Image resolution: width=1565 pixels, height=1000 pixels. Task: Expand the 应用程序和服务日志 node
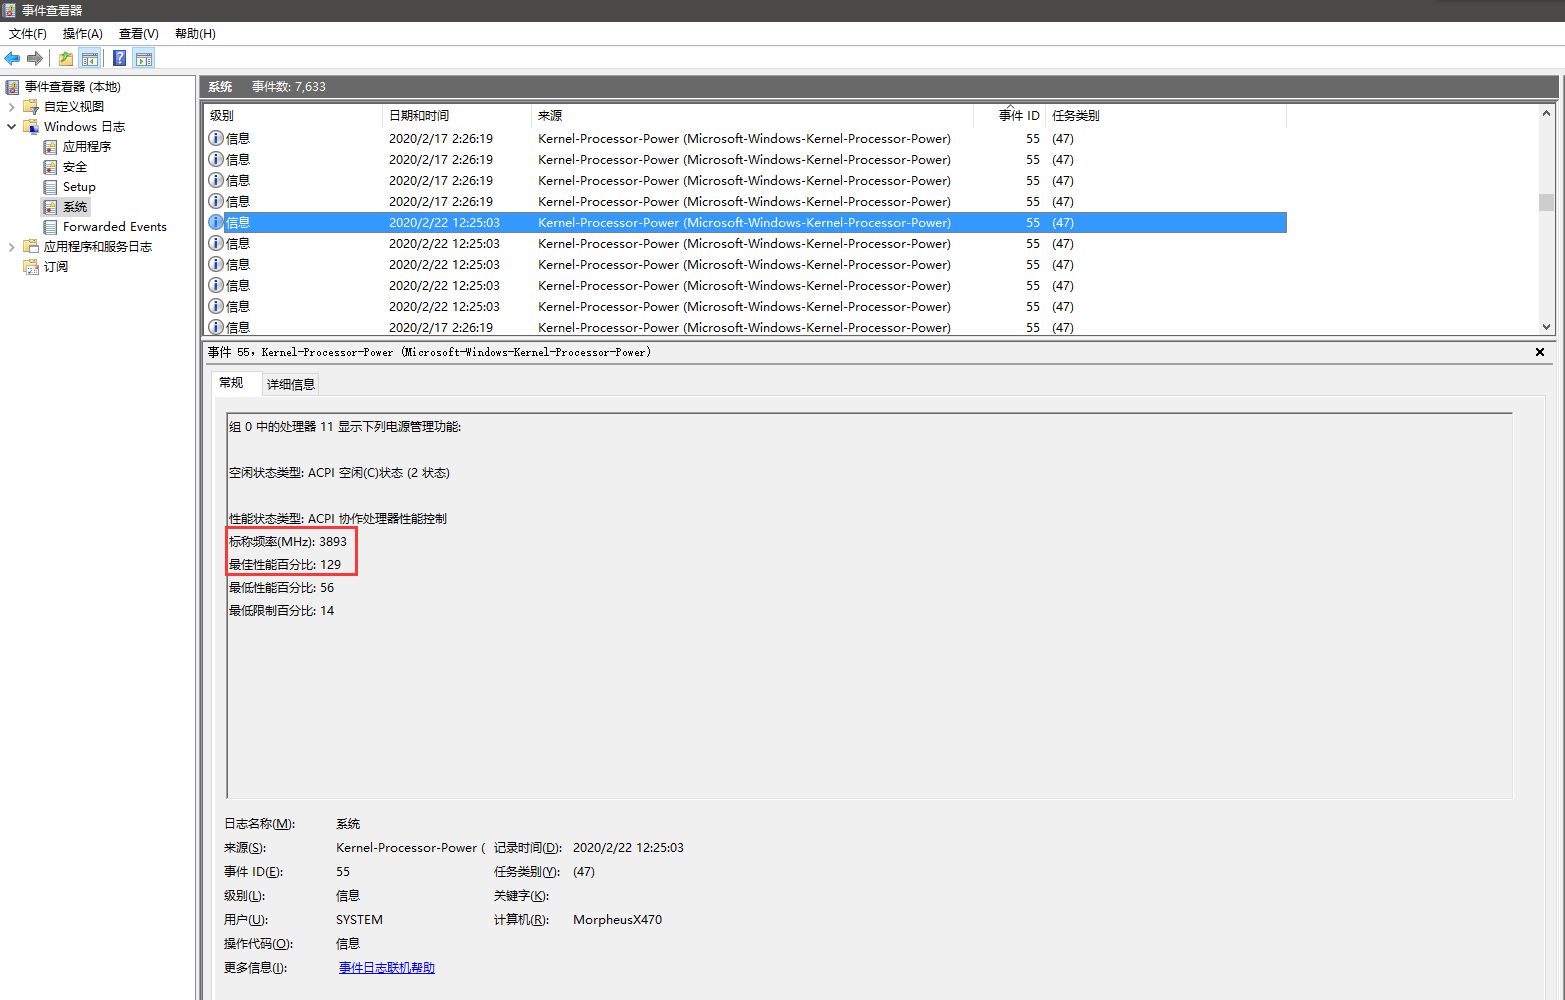tap(11, 247)
